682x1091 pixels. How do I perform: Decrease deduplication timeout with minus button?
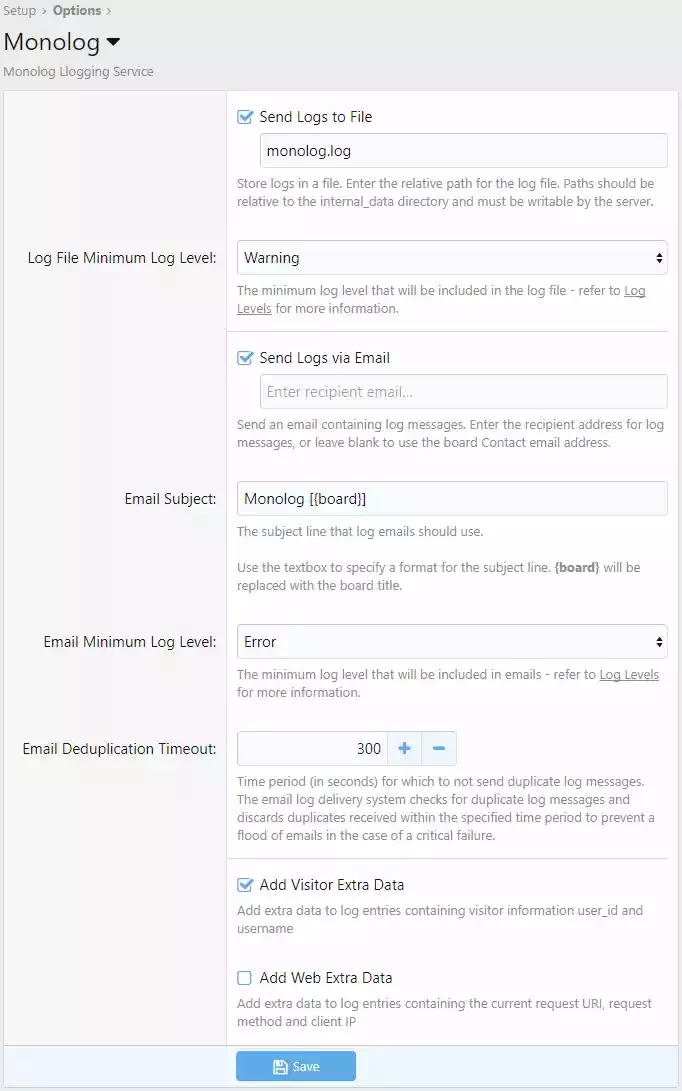pos(439,749)
